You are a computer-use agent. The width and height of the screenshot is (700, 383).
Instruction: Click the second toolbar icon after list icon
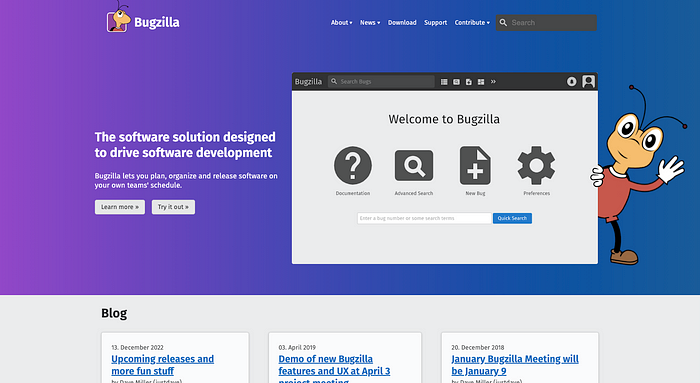click(456, 82)
